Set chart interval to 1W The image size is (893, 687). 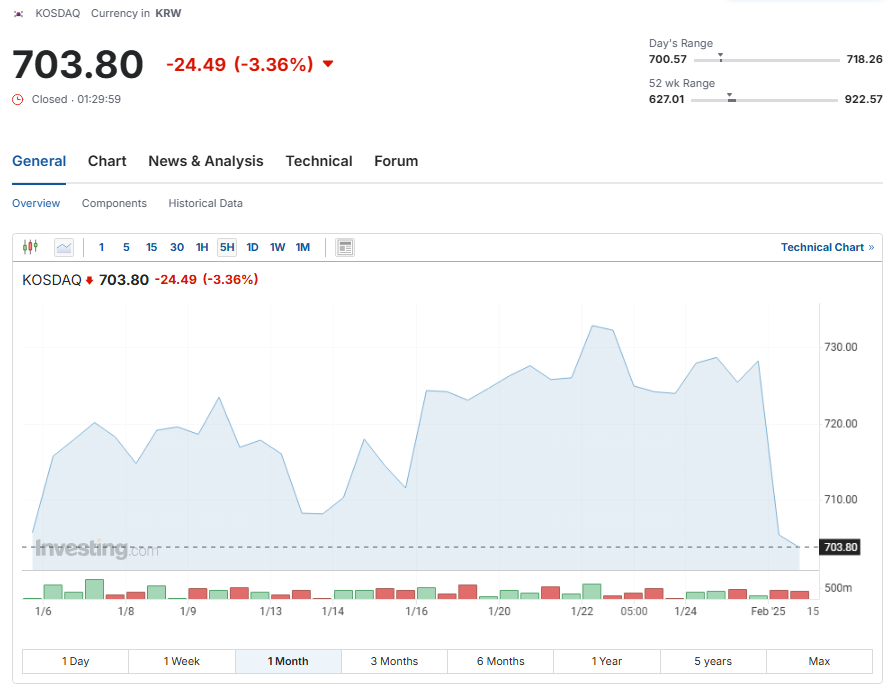click(277, 247)
